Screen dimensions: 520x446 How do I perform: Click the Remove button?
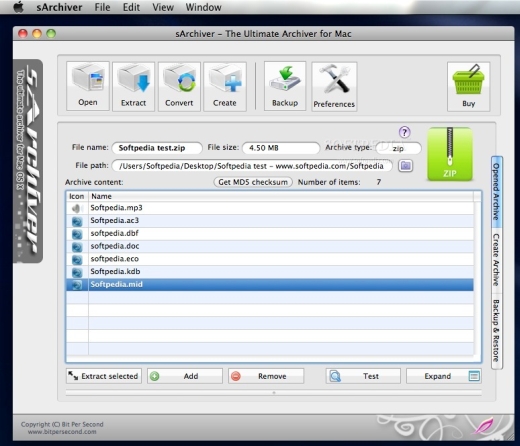[266, 376]
